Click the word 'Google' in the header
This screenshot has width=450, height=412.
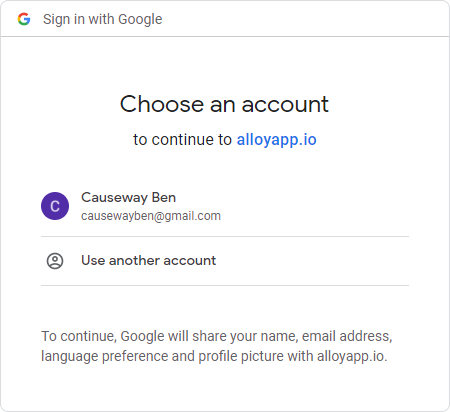pos(140,20)
